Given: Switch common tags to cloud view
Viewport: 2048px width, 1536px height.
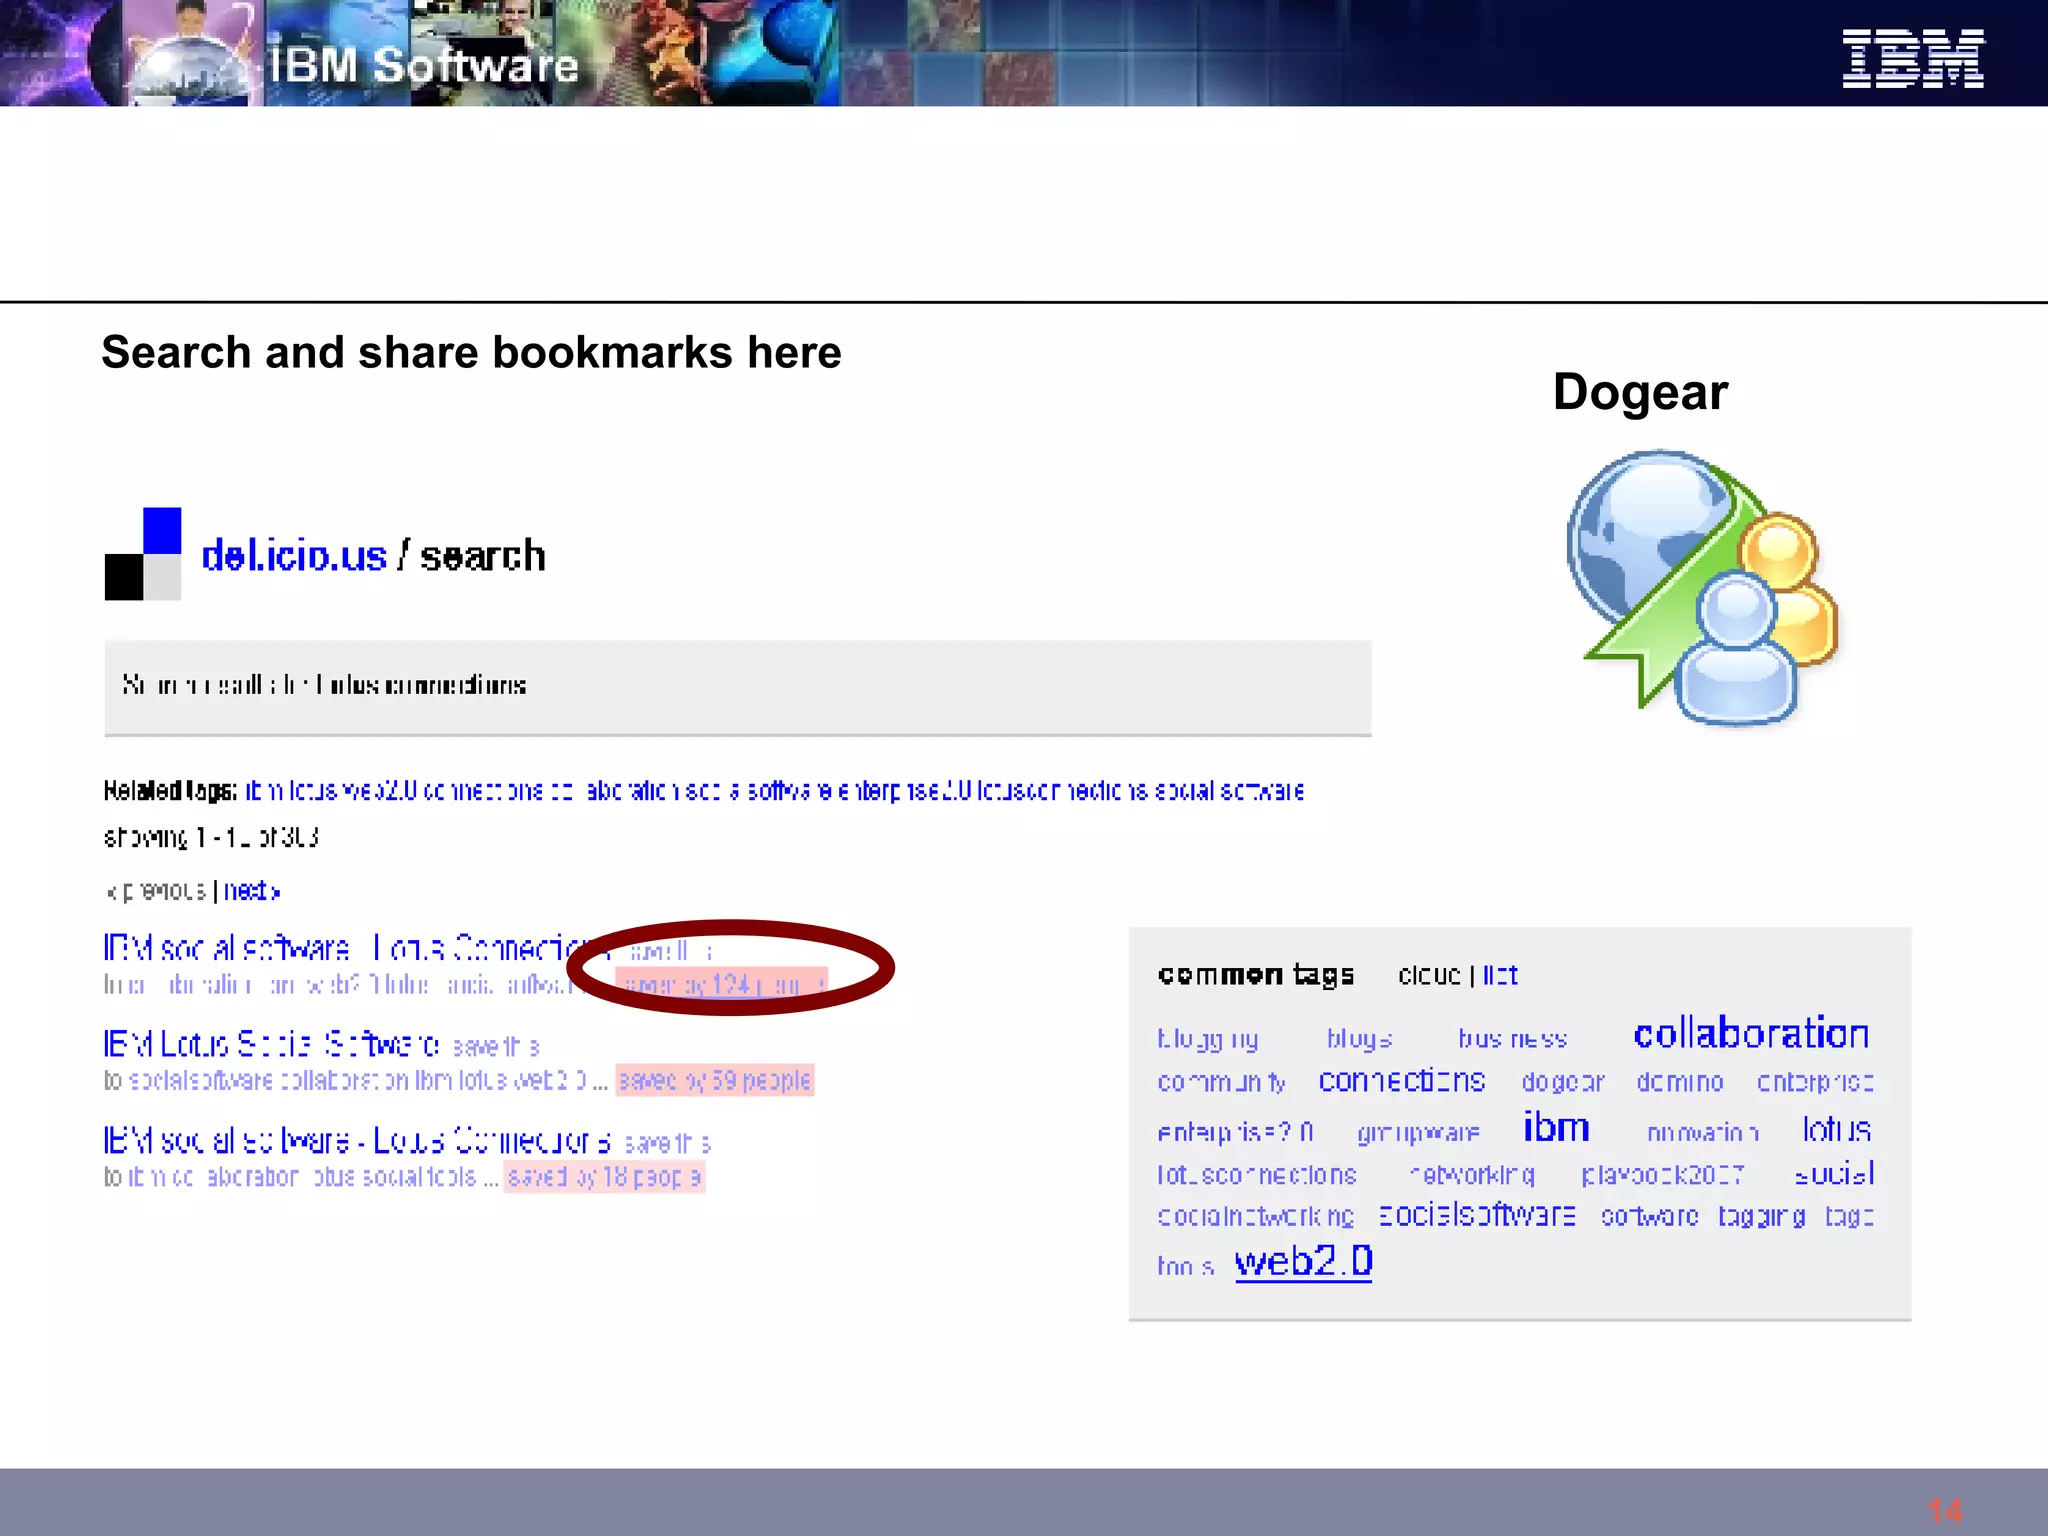Looking at the screenshot, I should [x=1429, y=975].
